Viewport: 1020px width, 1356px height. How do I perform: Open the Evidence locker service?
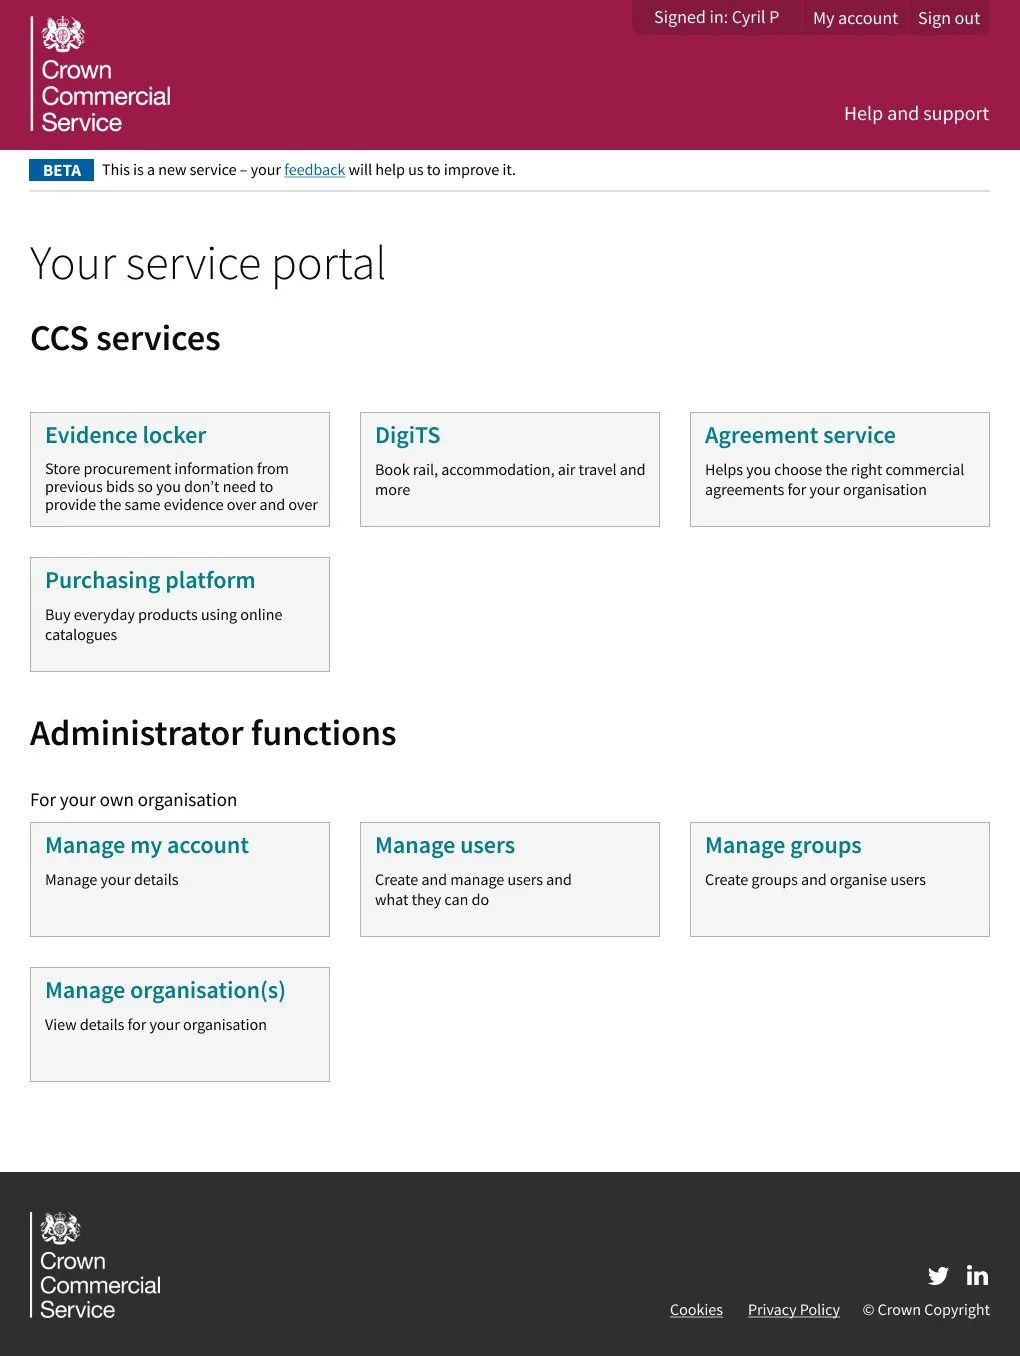tap(125, 435)
